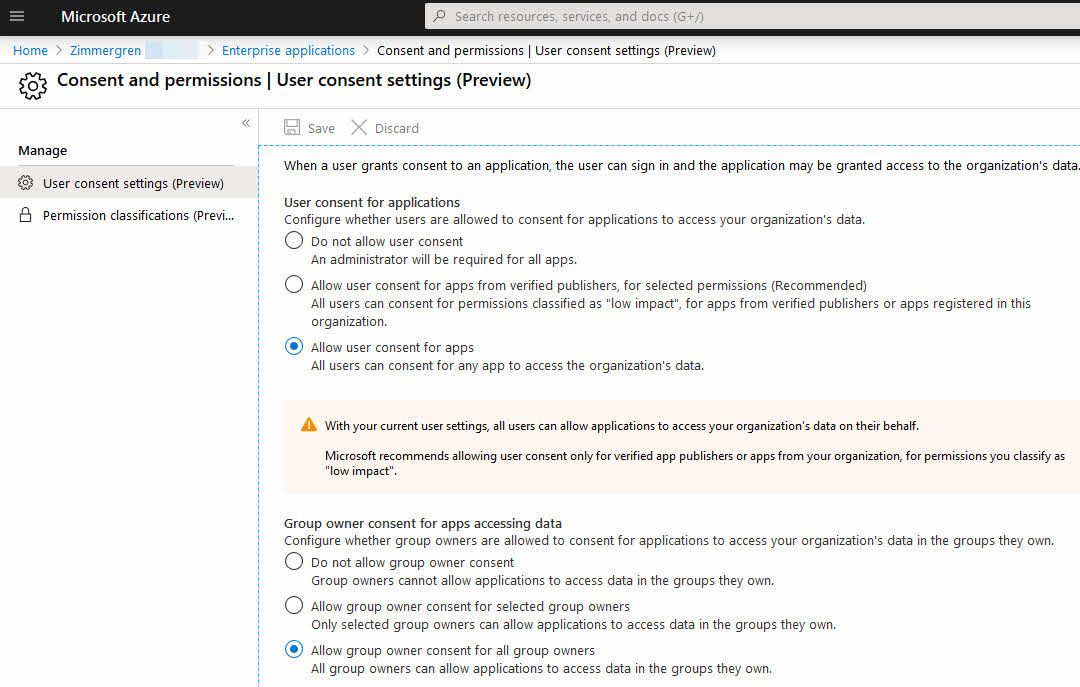Click the Manage section heading
Viewport: 1080px width, 687px height.
[x=43, y=150]
